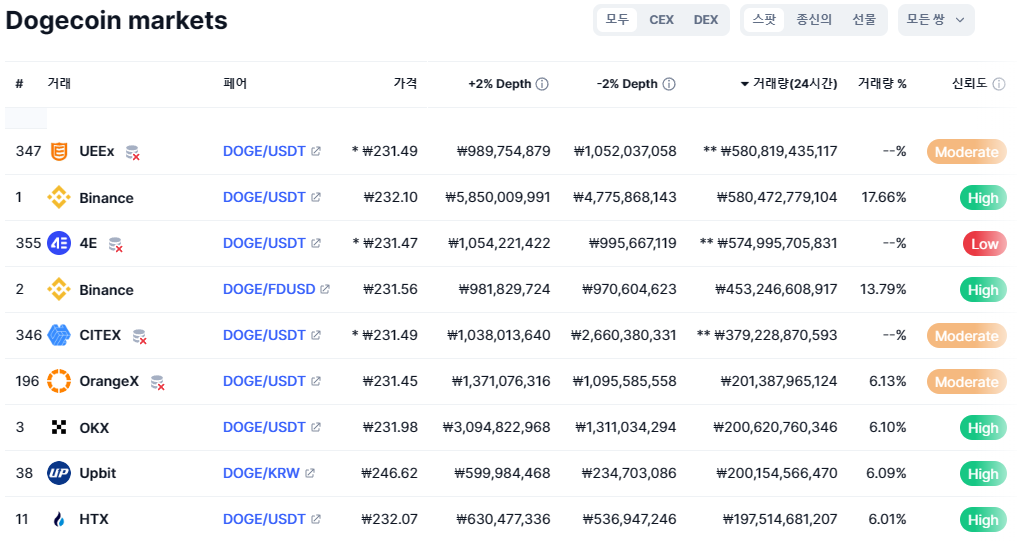Select the 종신의 market tab
This screenshot has height=541, width=1017.
814,19
